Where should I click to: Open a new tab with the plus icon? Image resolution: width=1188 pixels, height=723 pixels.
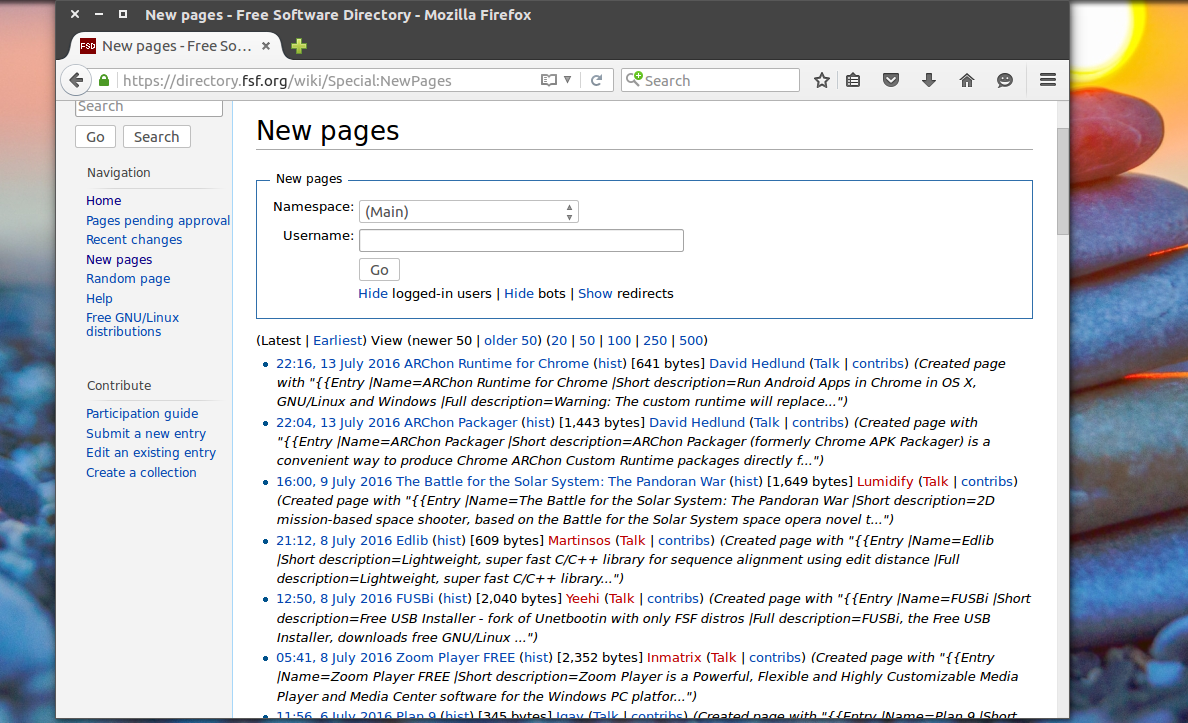[x=298, y=46]
